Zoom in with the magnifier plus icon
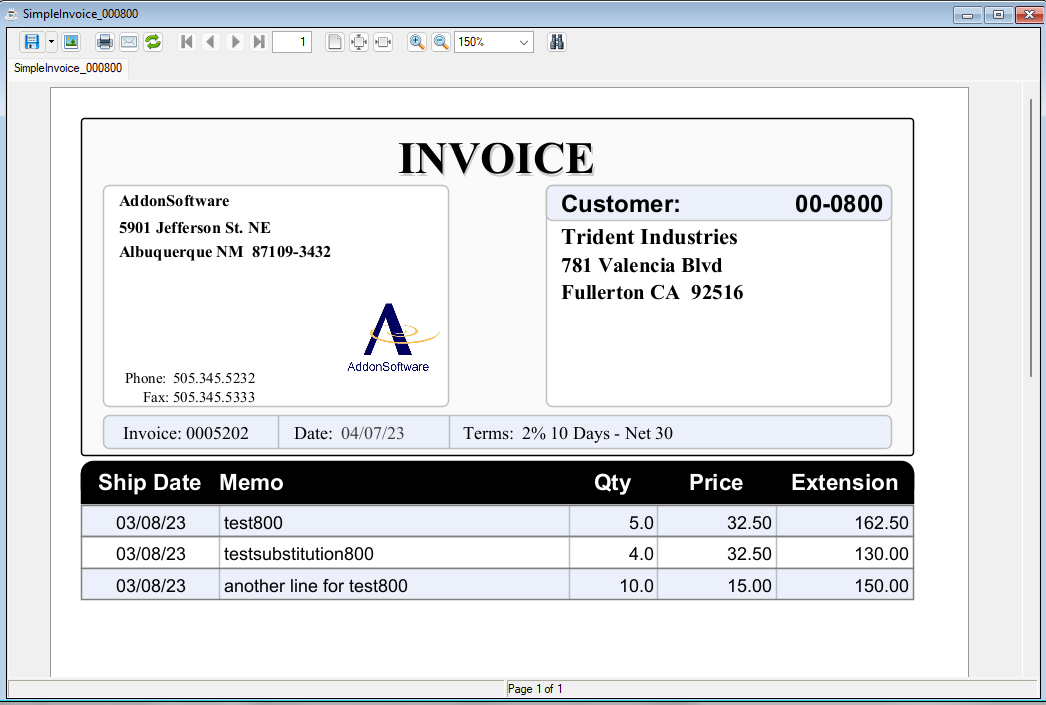The width and height of the screenshot is (1046, 705). pyautogui.click(x=417, y=42)
